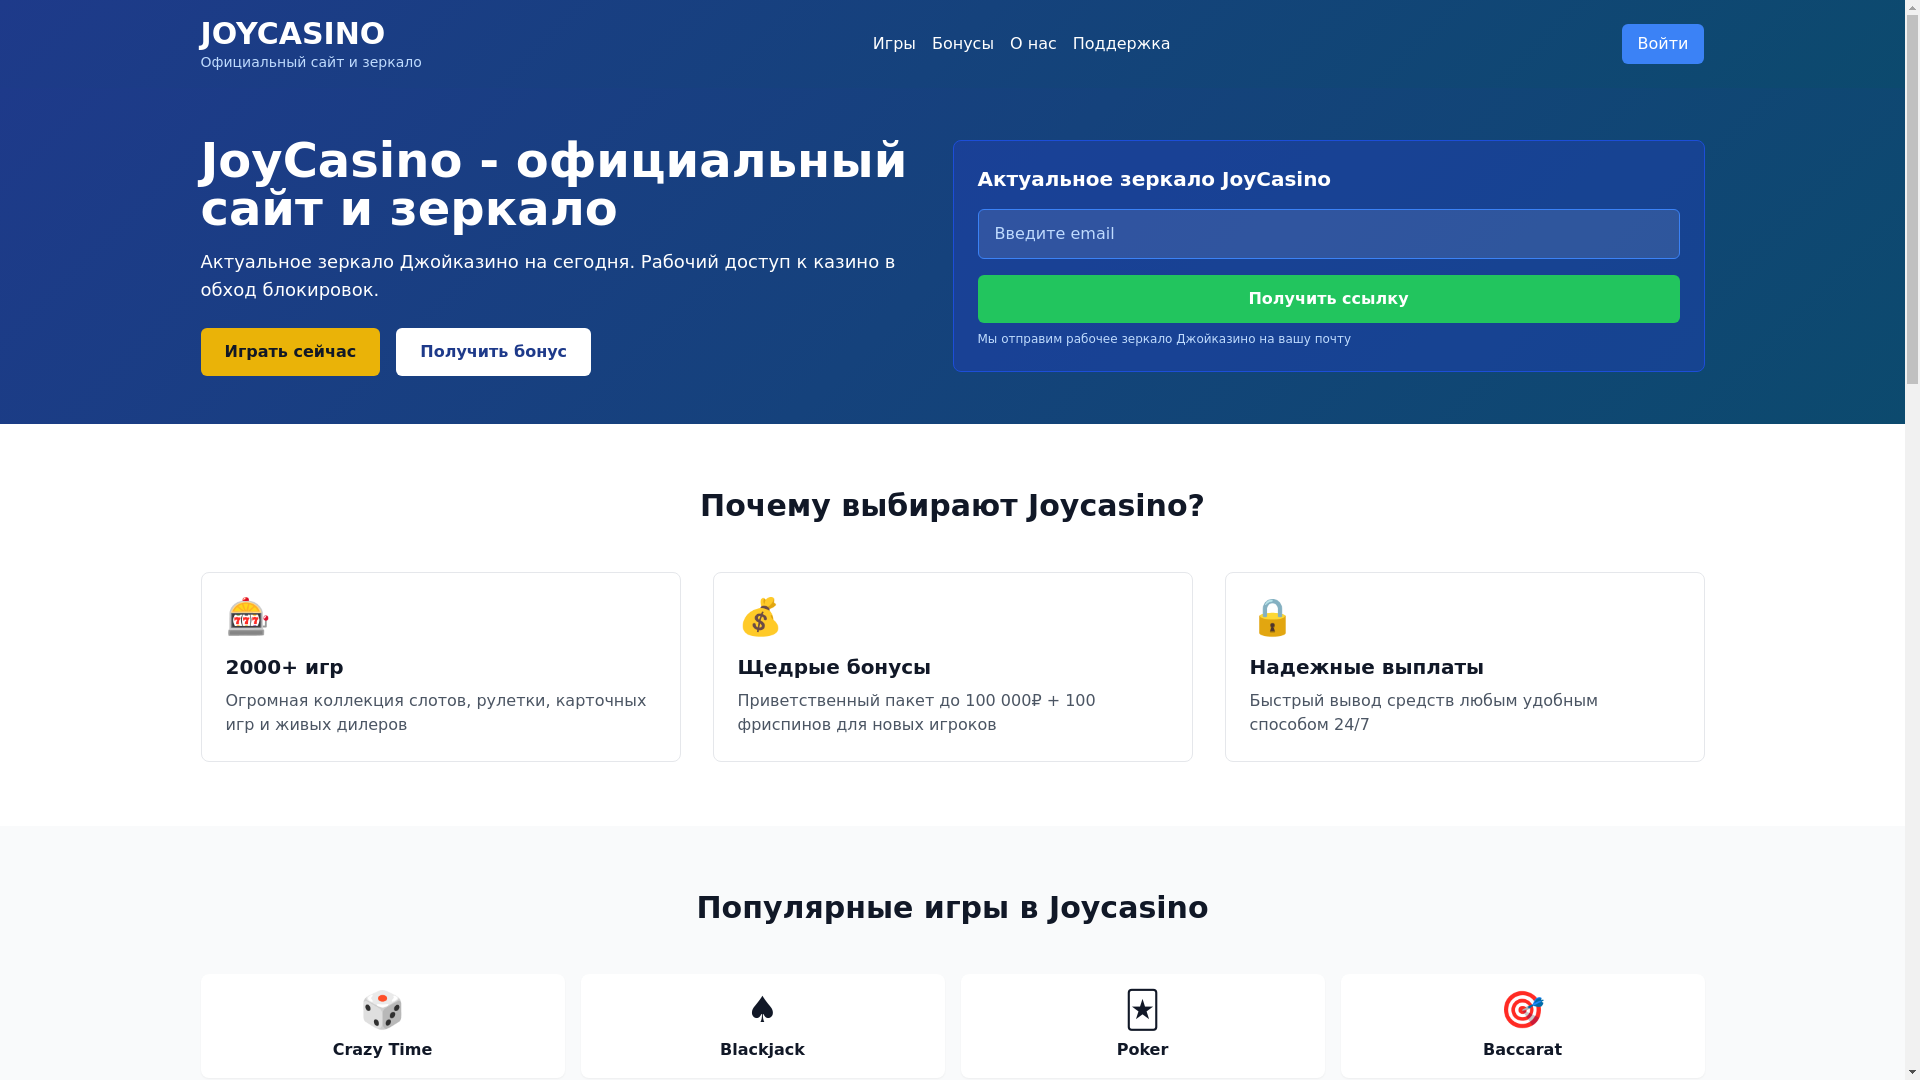Click the spade icon on Blackjack card
This screenshot has width=1920, height=1080.
point(762,1010)
